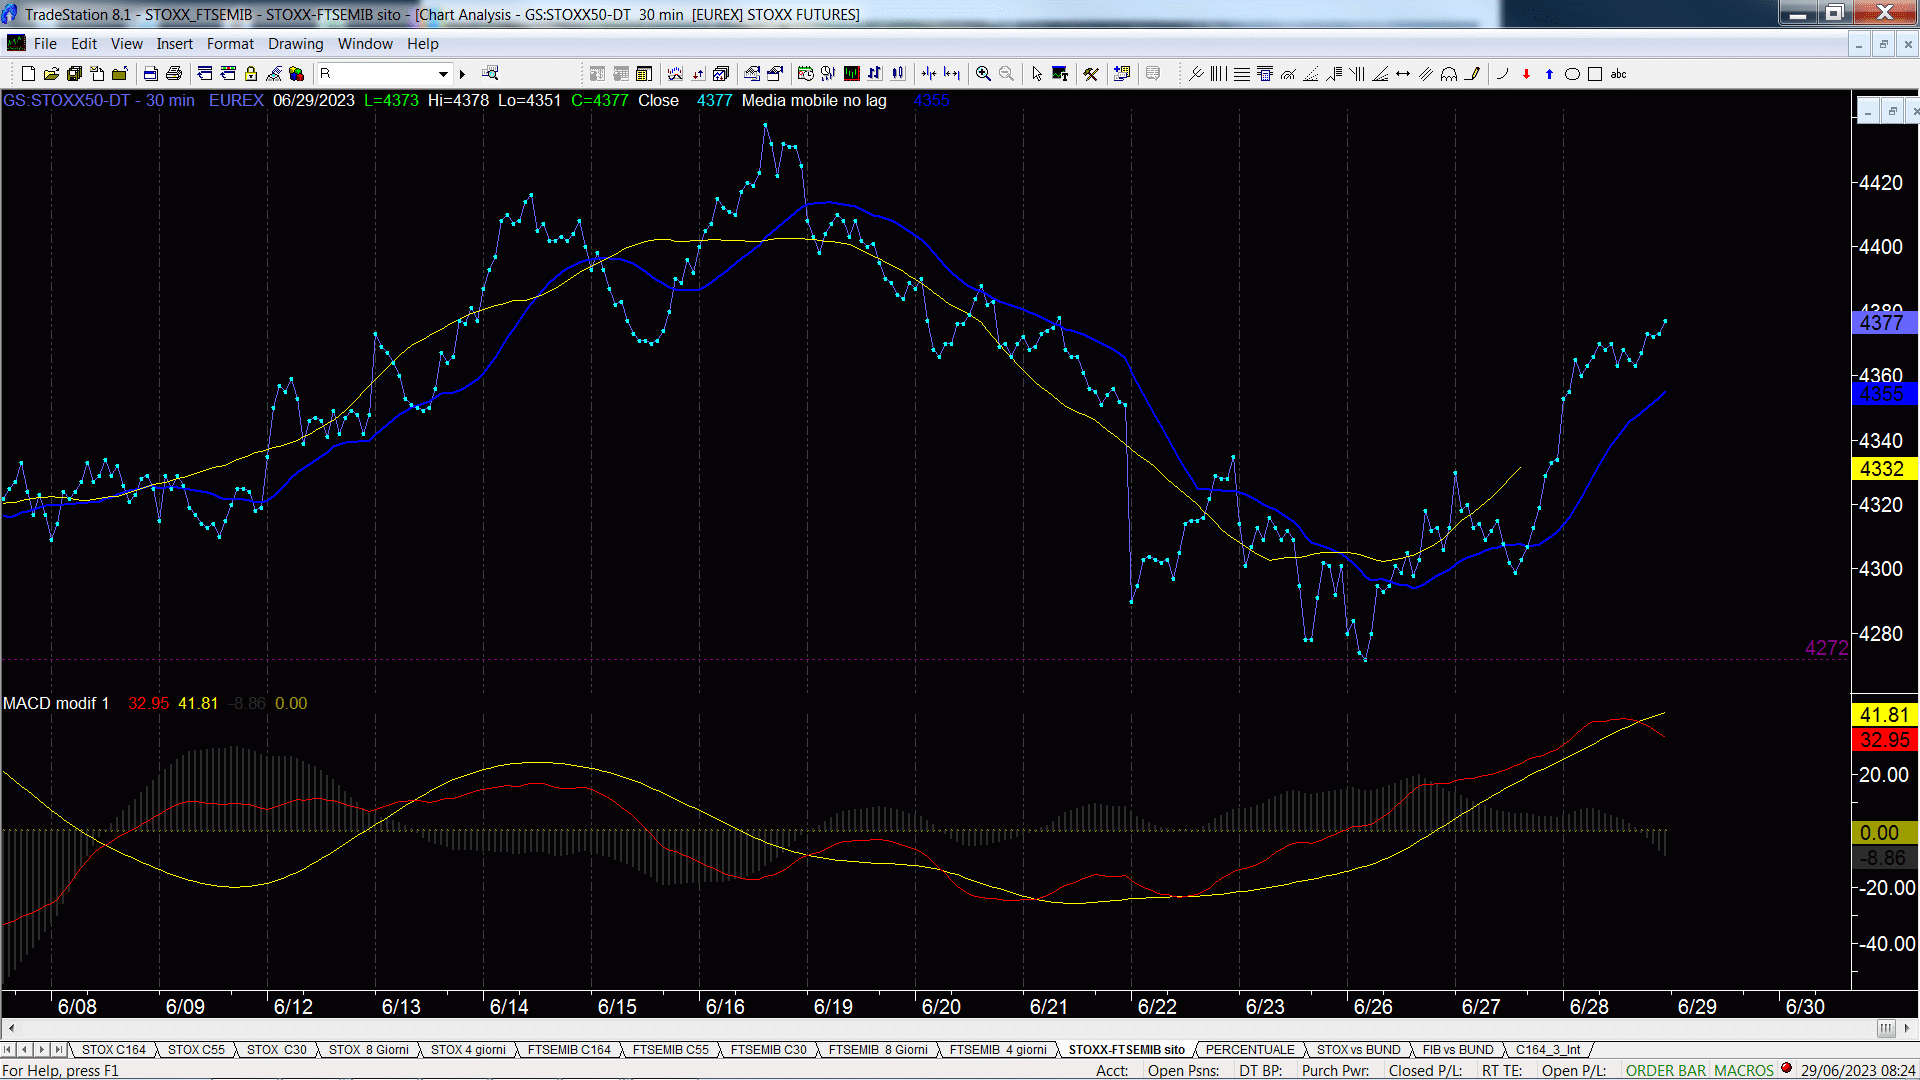Image resolution: width=1920 pixels, height=1080 pixels.
Task: Click the arrow next to the command line
Action: [x=462, y=74]
